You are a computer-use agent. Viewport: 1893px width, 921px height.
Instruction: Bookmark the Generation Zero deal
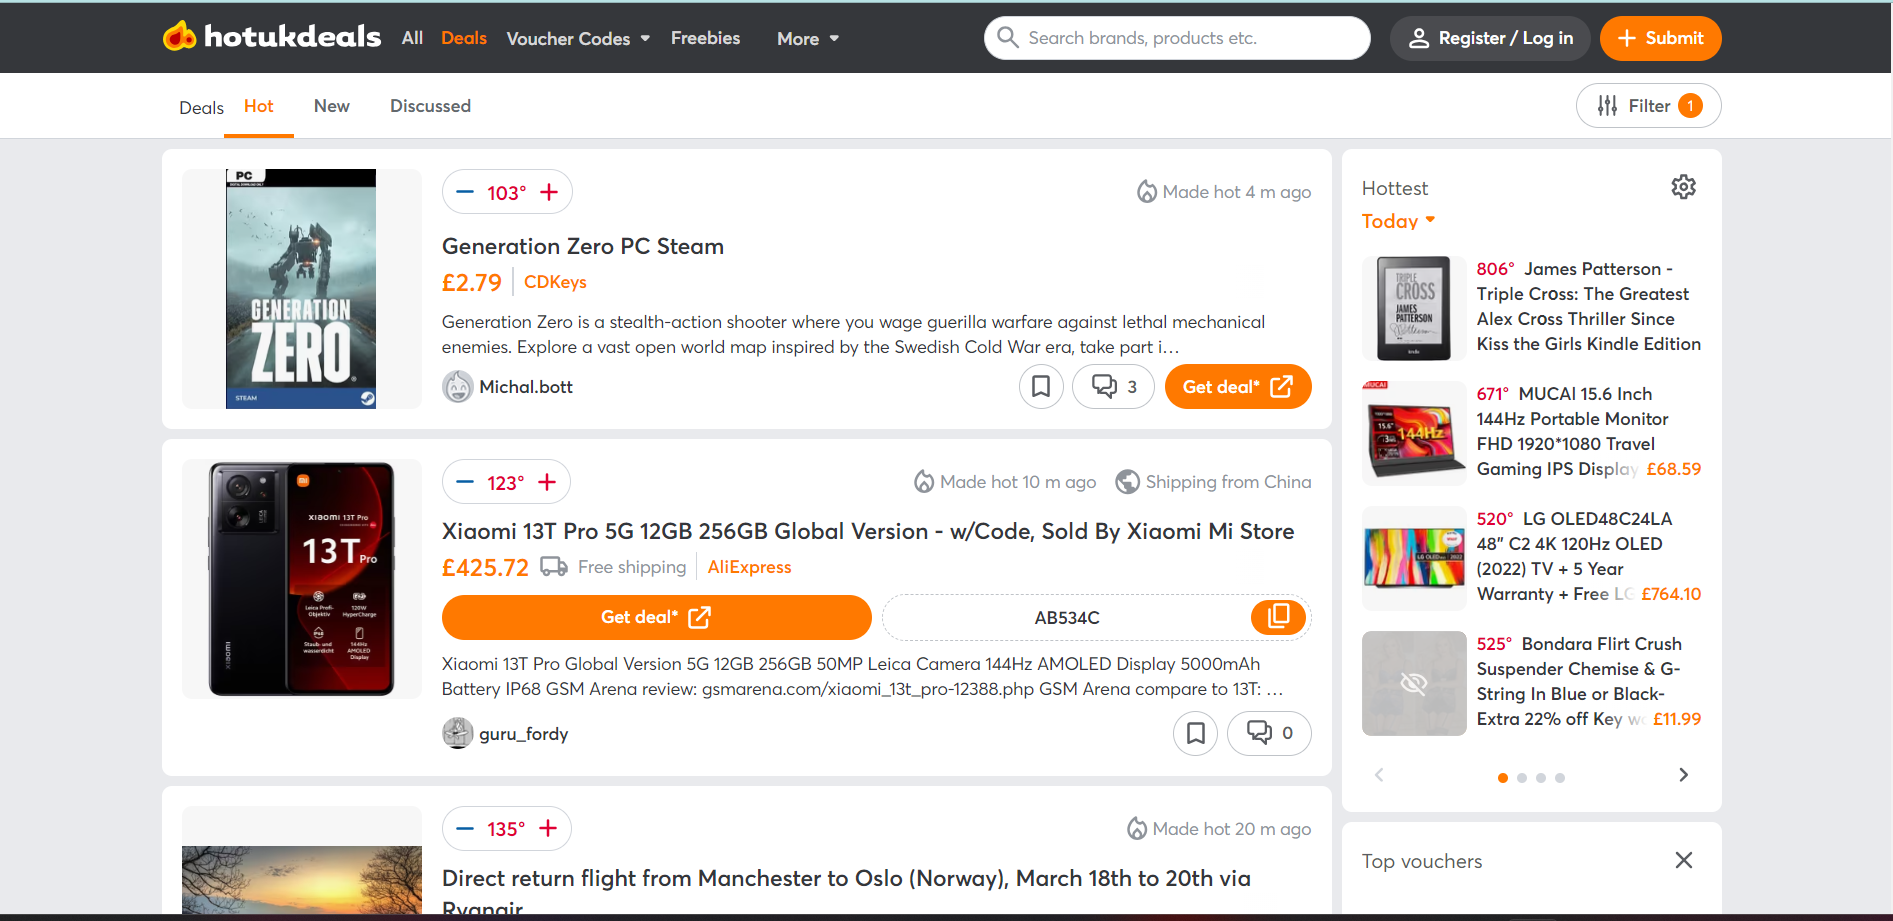(x=1041, y=387)
